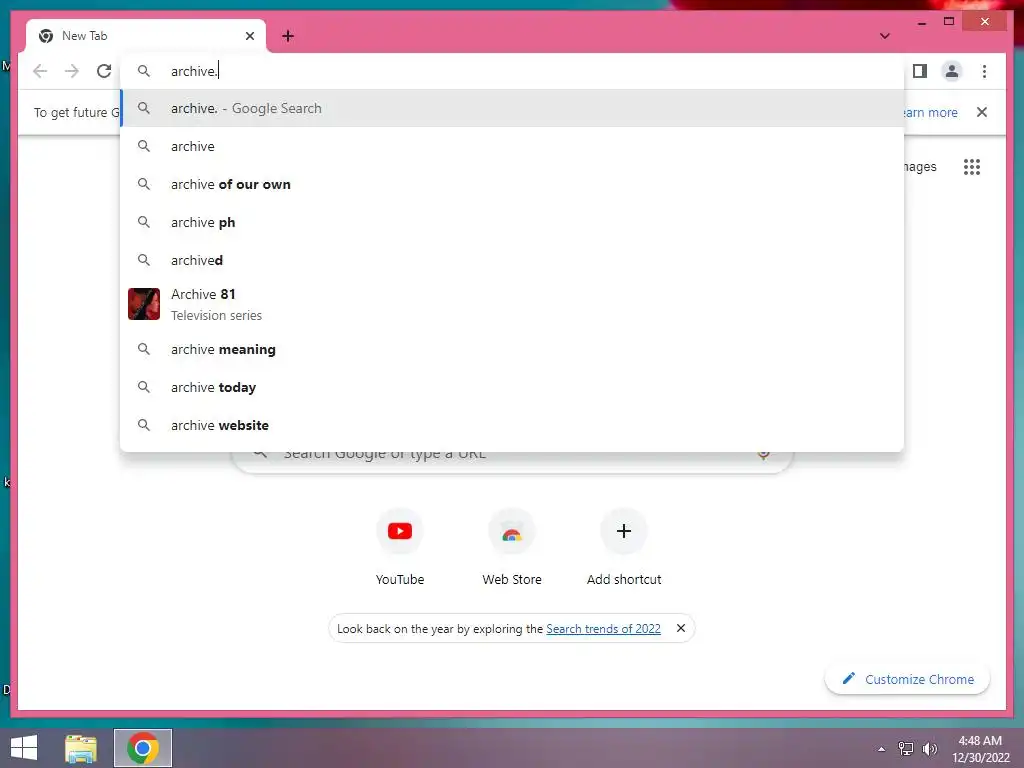Image resolution: width=1024 pixels, height=768 pixels.
Task: Open the Web Store shortcut
Action: pyautogui.click(x=512, y=547)
